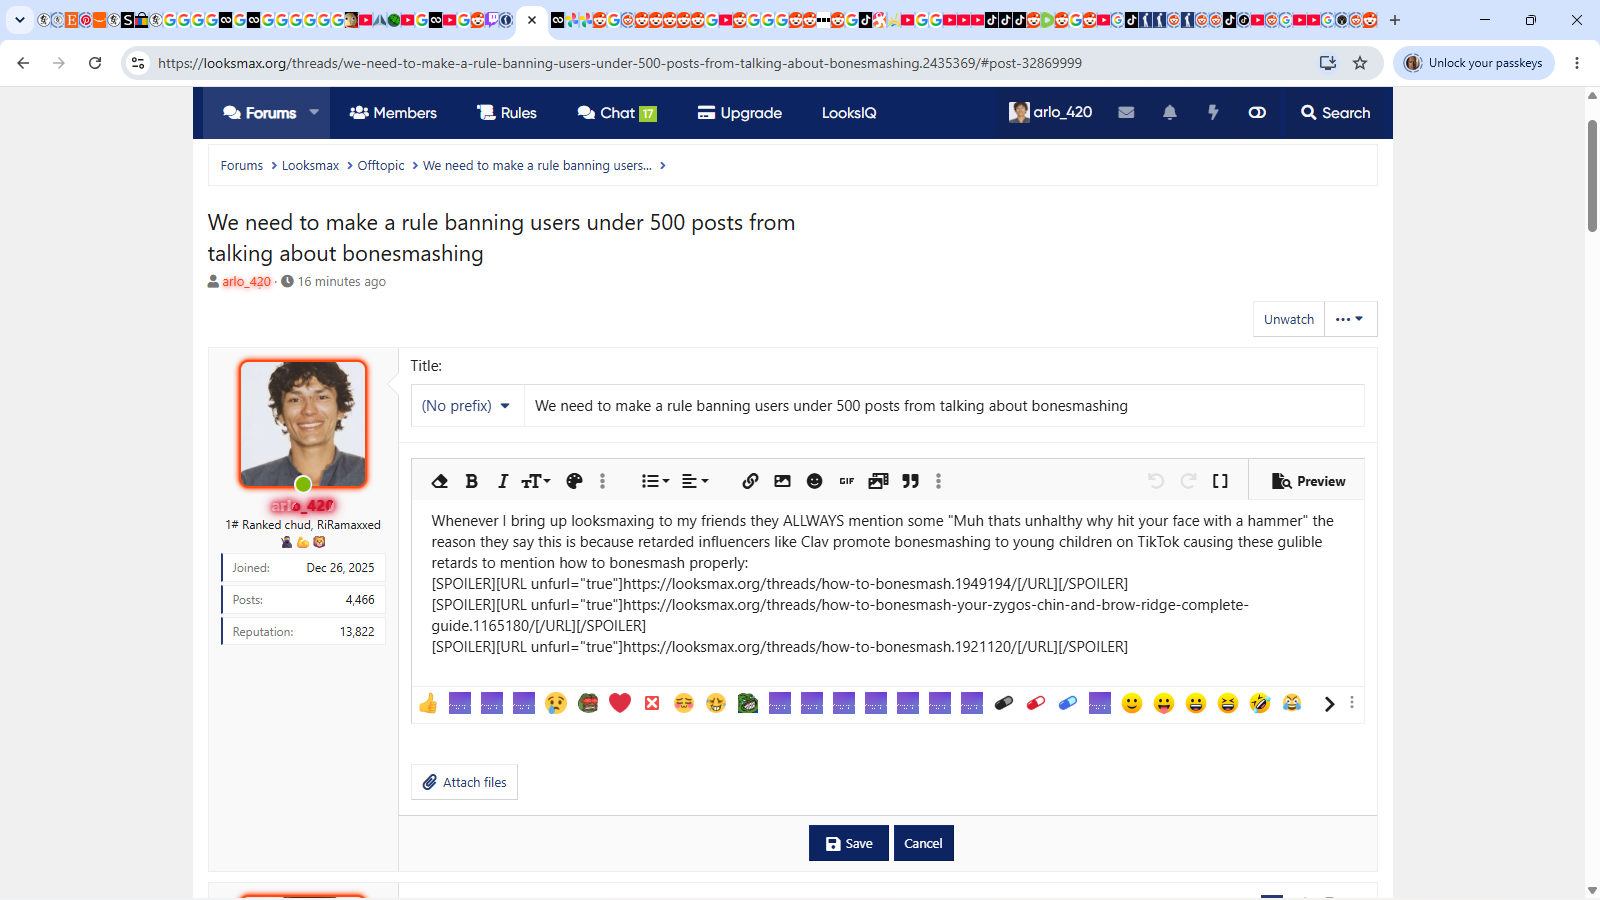
Task: Click the undo arrow in editor
Action: point(1156,481)
